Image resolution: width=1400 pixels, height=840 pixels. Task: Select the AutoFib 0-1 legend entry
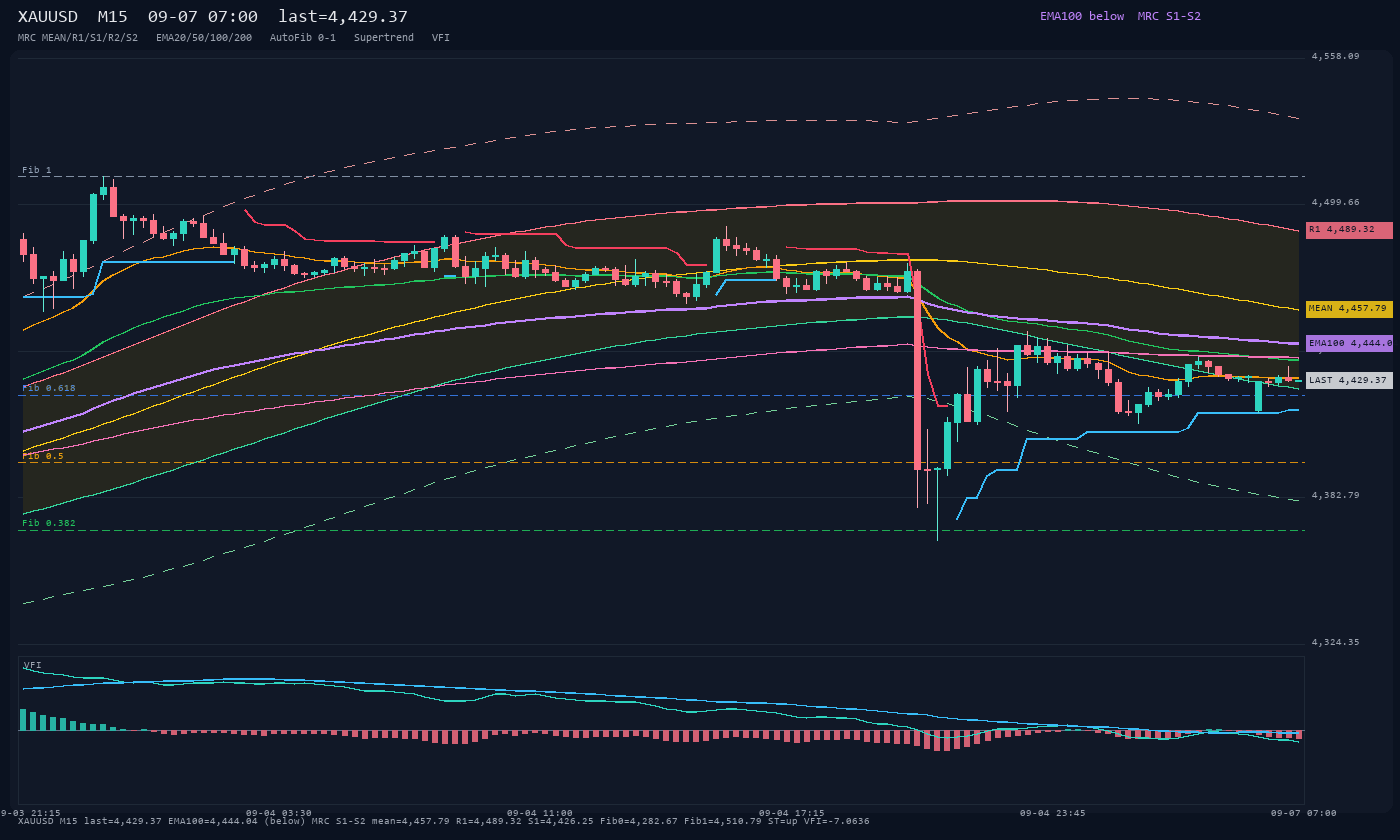tap(303, 37)
